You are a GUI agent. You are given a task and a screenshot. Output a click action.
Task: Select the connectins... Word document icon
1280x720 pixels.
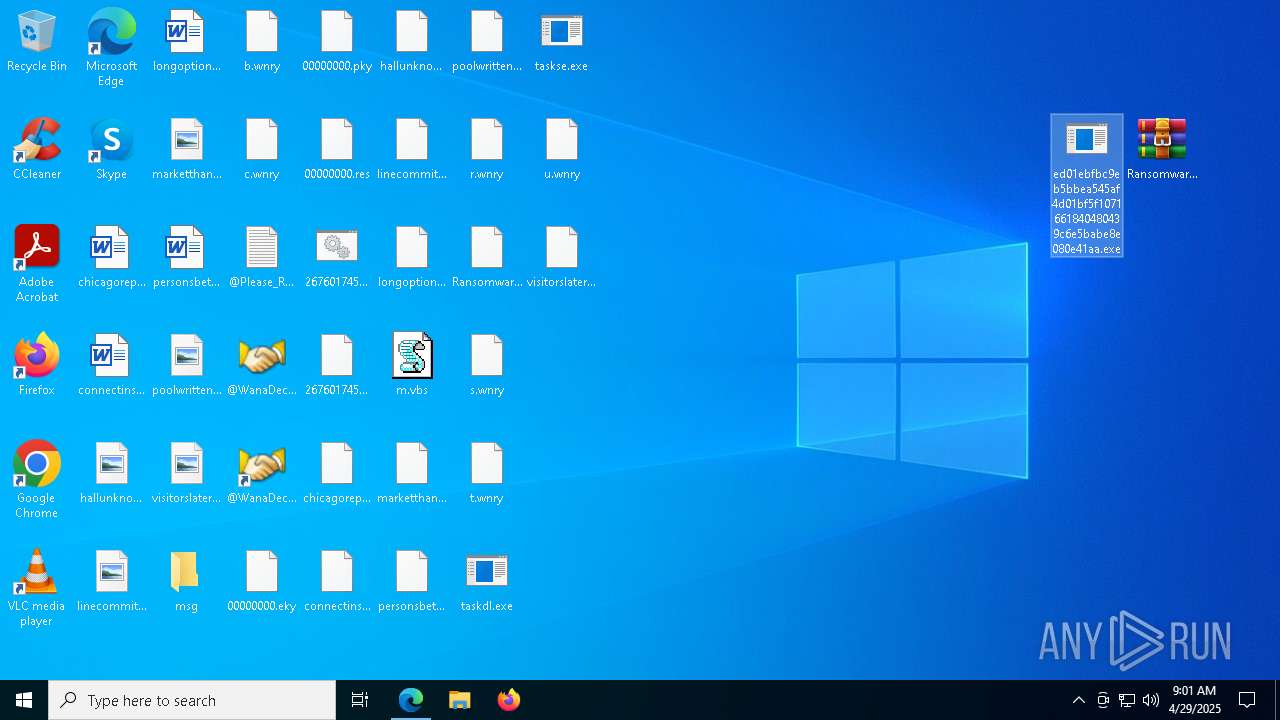click(x=111, y=366)
